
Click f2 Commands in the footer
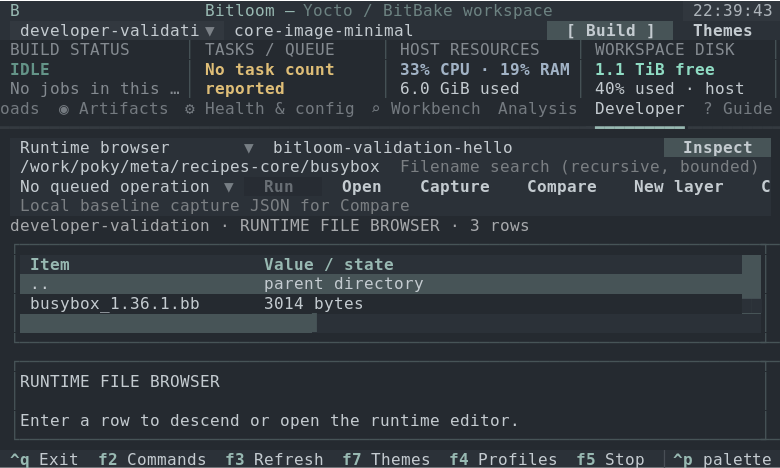coord(152,459)
